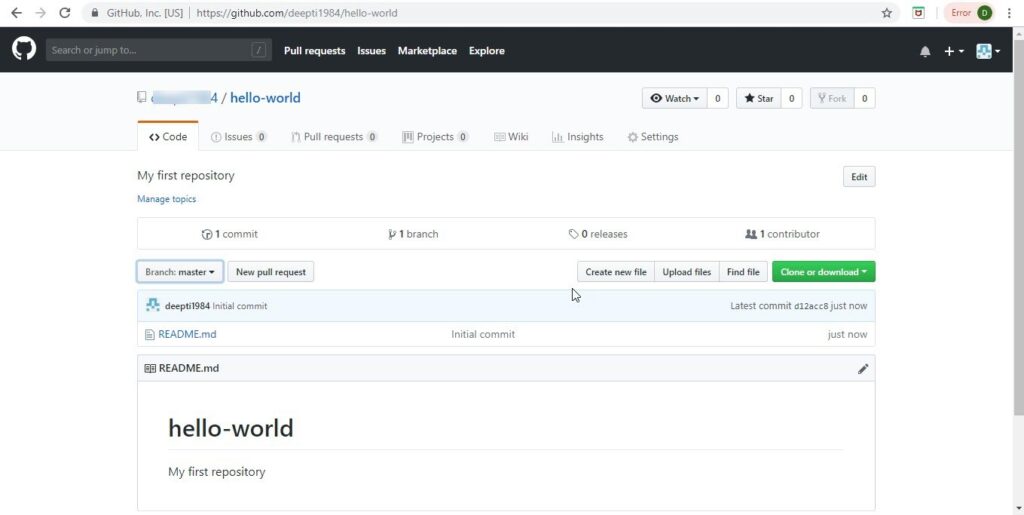Image resolution: width=1024 pixels, height=515 pixels.
Task: Click the README.md file icon
Action: pos(150,334)
